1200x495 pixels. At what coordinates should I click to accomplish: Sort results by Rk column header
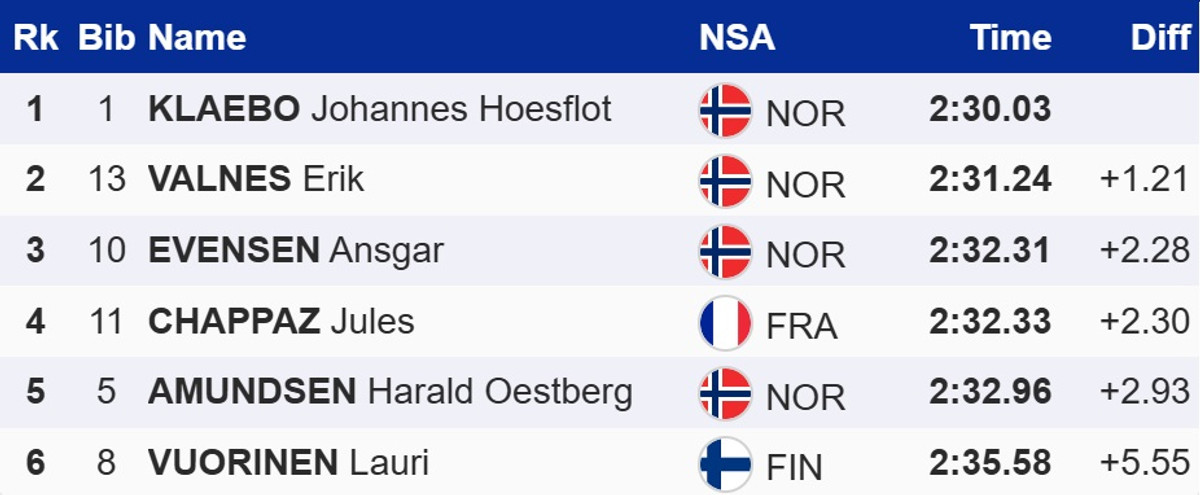pyautogui.click(x=35, y=38)
